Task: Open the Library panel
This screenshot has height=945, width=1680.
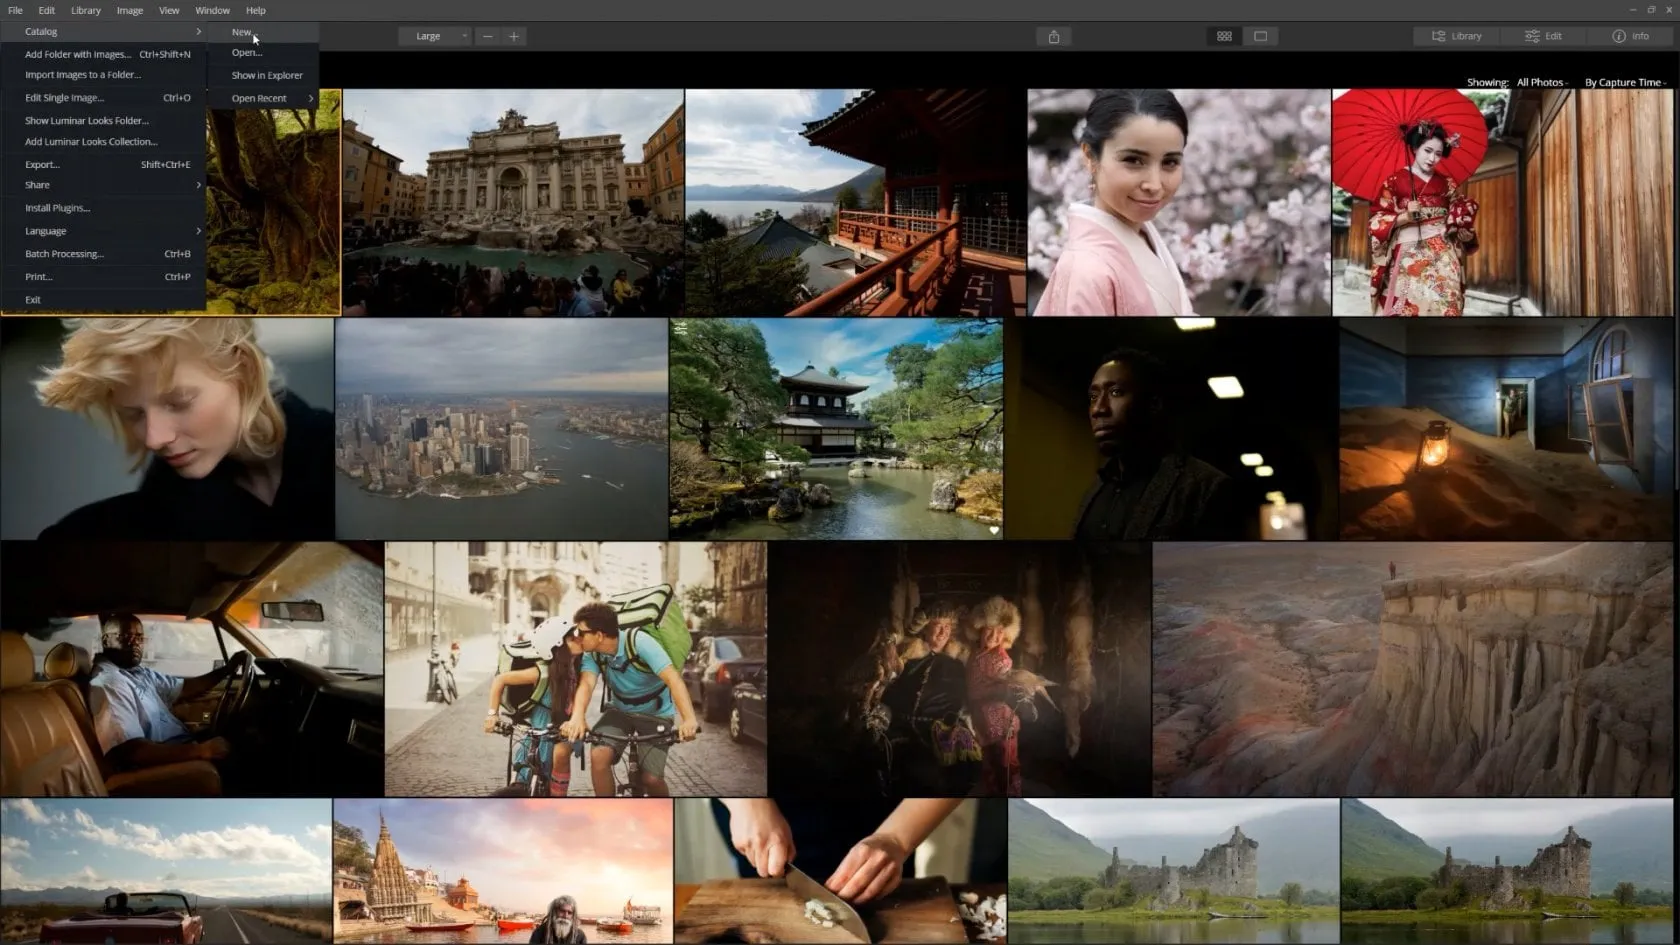Action: coord(1456,36)
